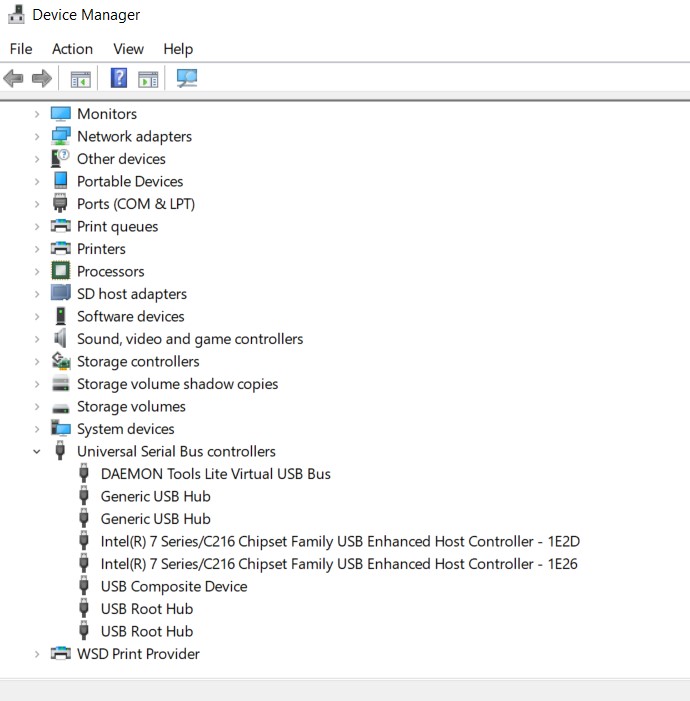Screen dimensions: 690x701
Task: Select the Printers label
Action: (x=101, y=249)
